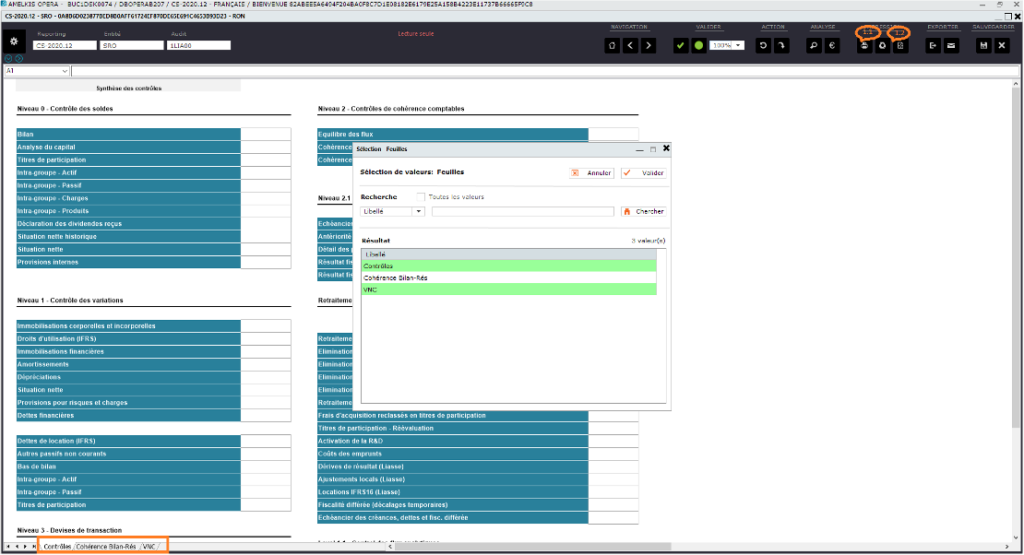Switch to the VNC sheet tab
This screenshot has height=555, width=1024.
(150, 547)
